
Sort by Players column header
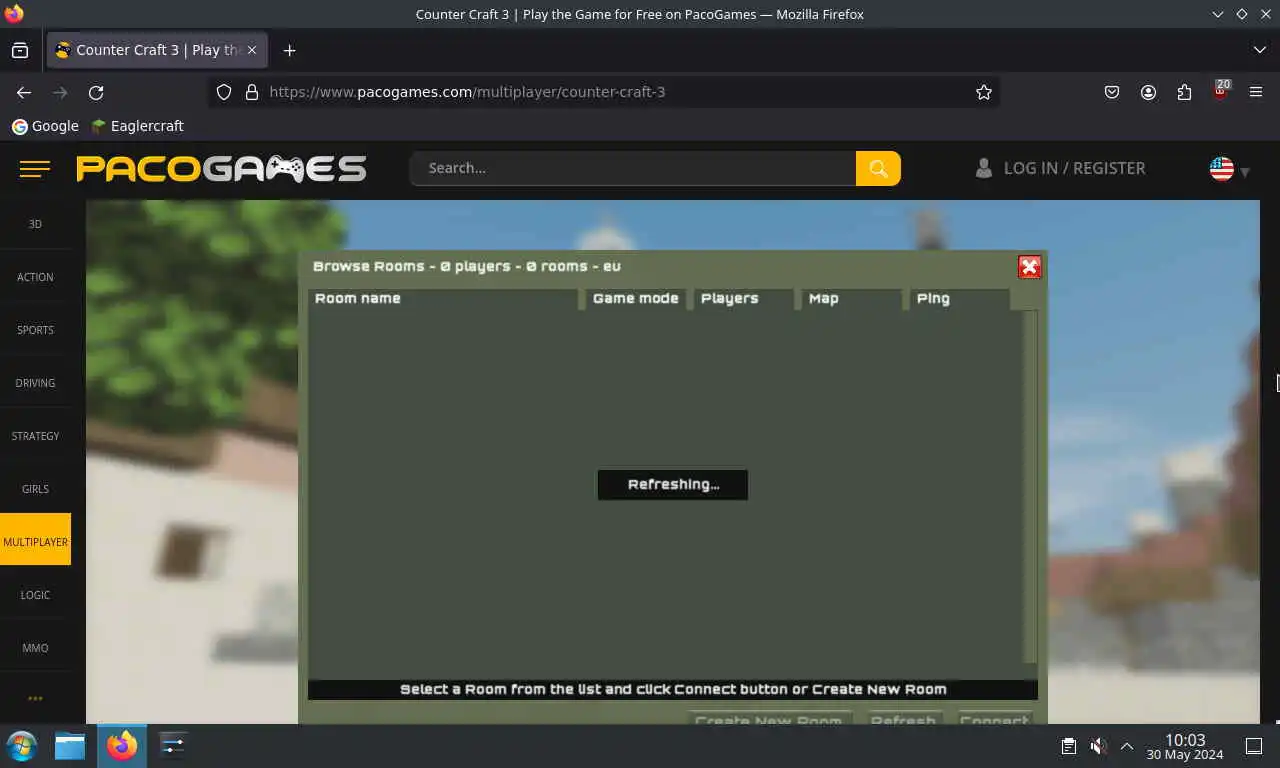tap(743, 299)
